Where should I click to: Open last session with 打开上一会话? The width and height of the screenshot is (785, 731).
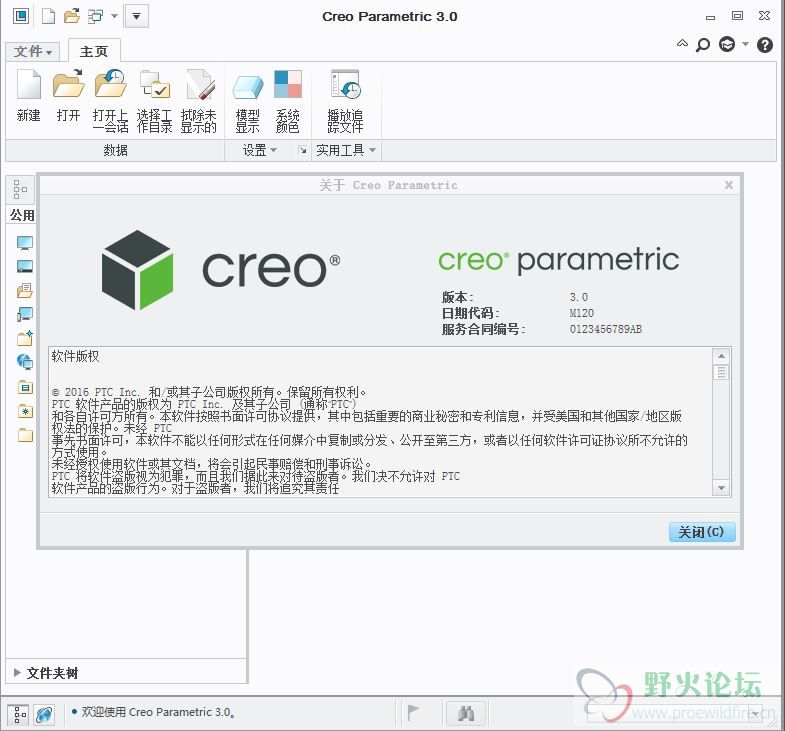click(110, 101)
